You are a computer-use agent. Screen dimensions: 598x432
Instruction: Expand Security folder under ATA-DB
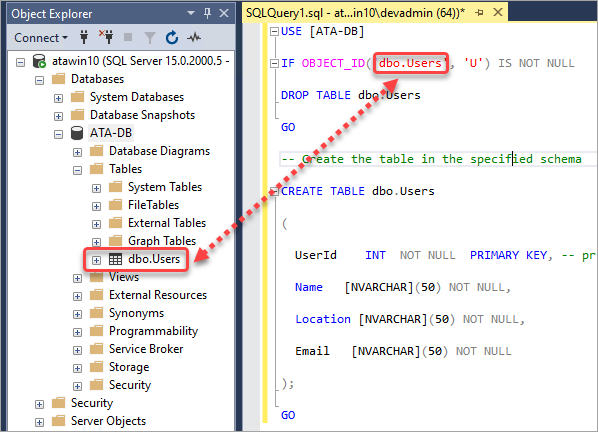[x=77, y=386]
